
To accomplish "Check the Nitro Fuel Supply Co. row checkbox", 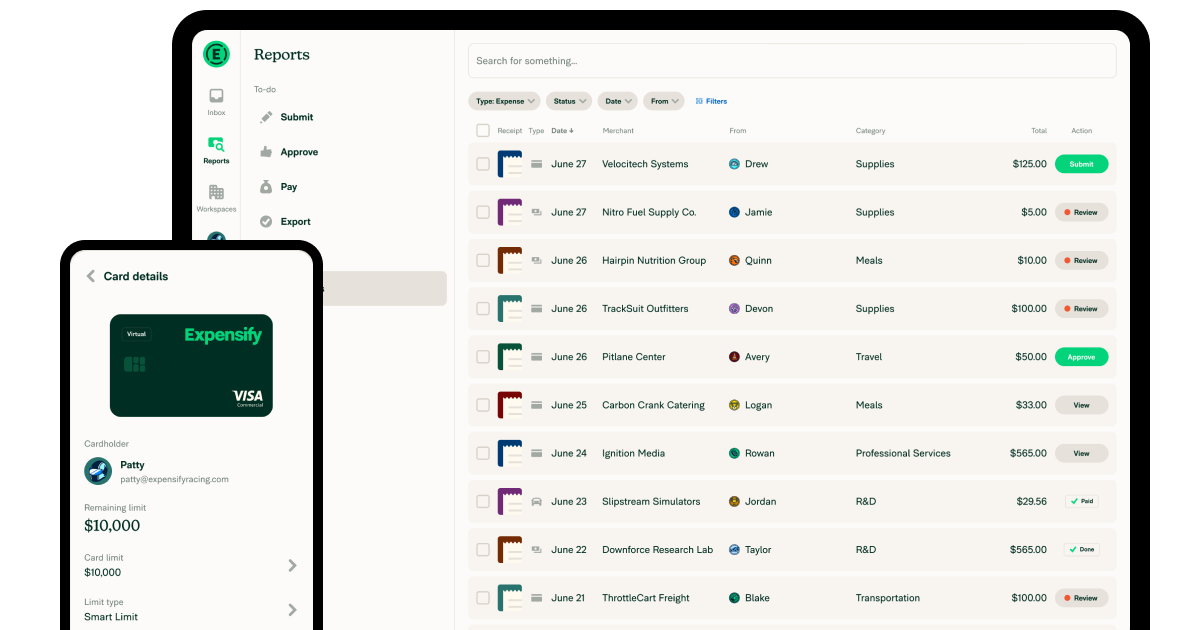I will 483,212.
